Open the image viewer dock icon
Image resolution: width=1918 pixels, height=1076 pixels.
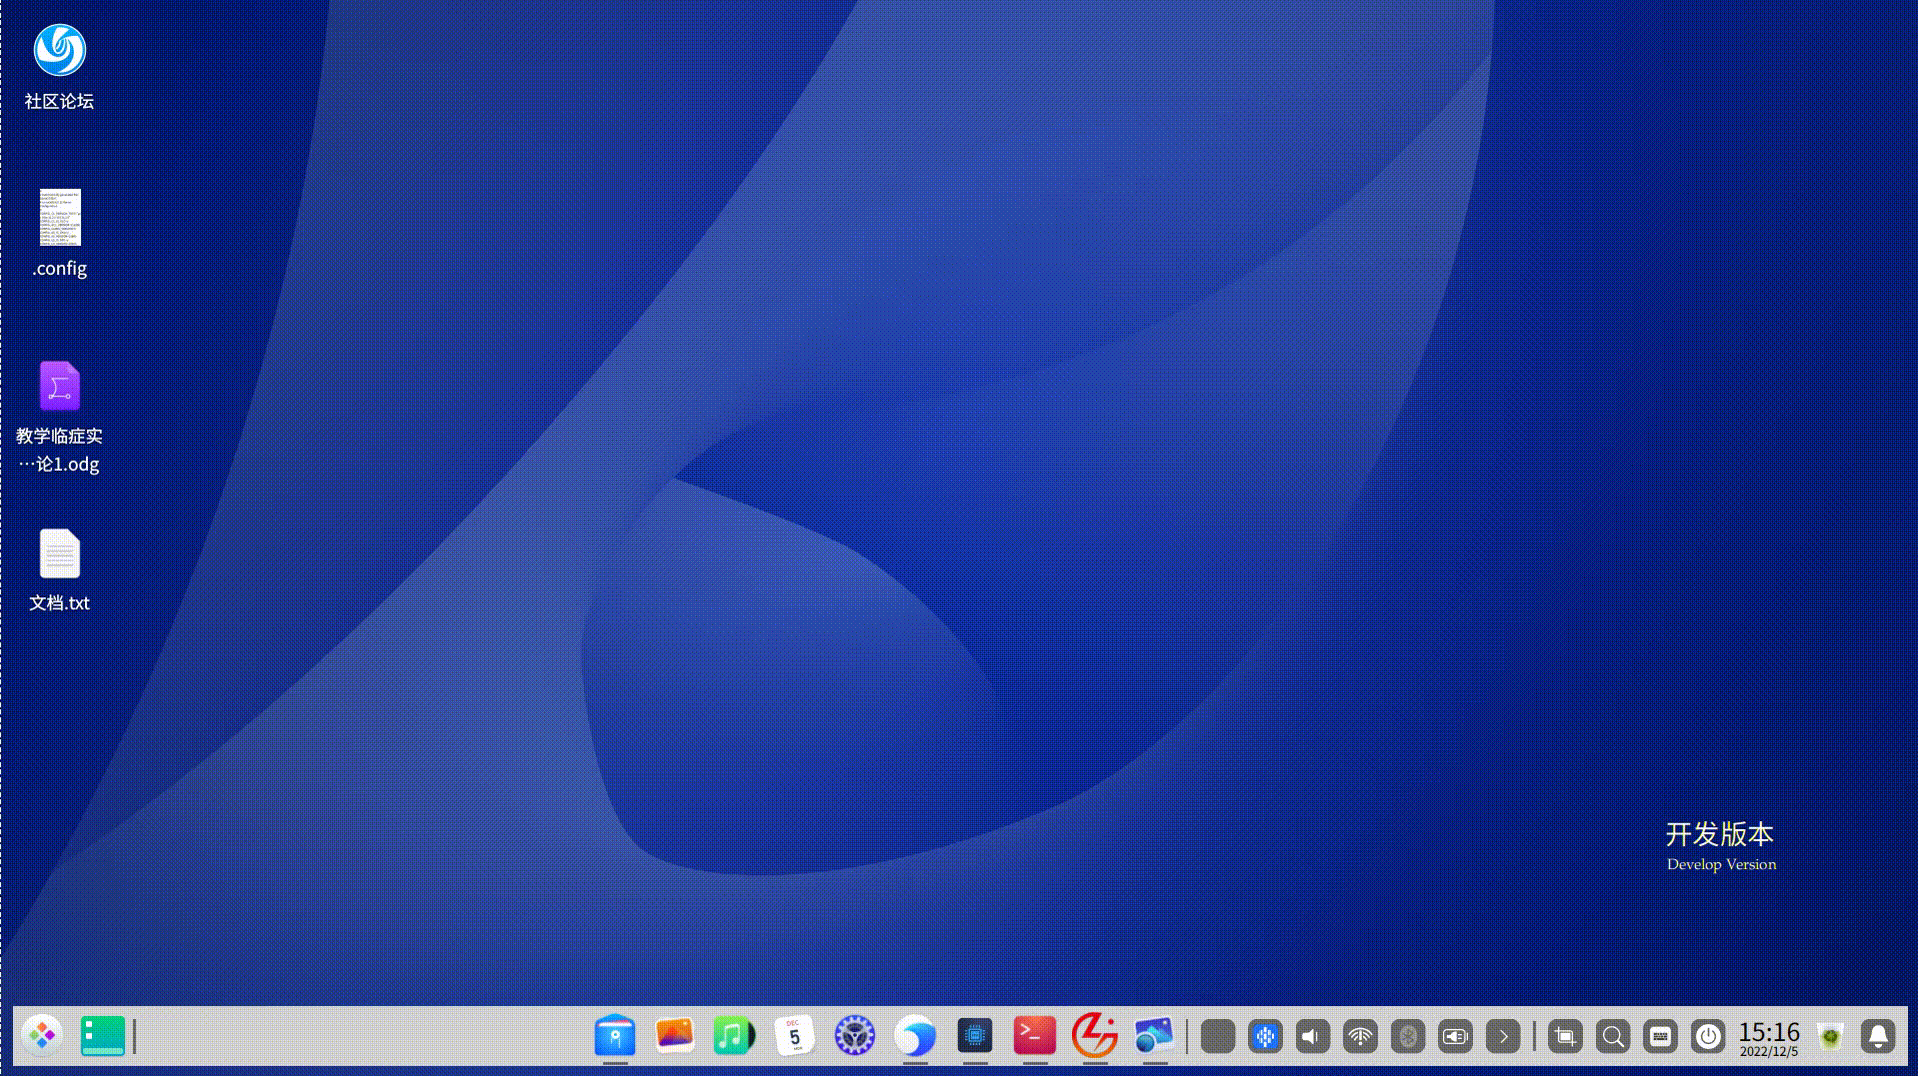pos(1154,1036)
